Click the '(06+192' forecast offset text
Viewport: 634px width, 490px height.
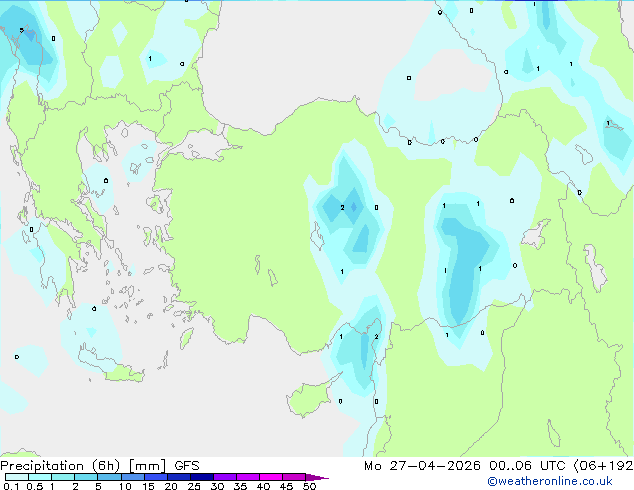pyautogui.click(x=603, y=466)
